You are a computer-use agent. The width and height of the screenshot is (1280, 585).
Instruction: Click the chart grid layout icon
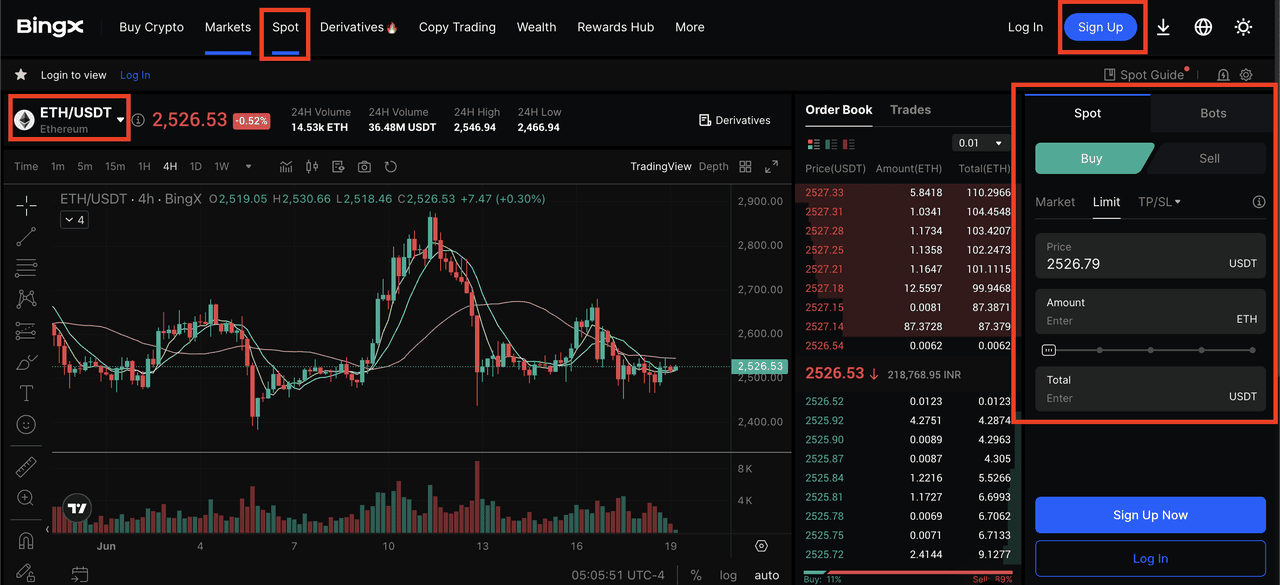745,166
